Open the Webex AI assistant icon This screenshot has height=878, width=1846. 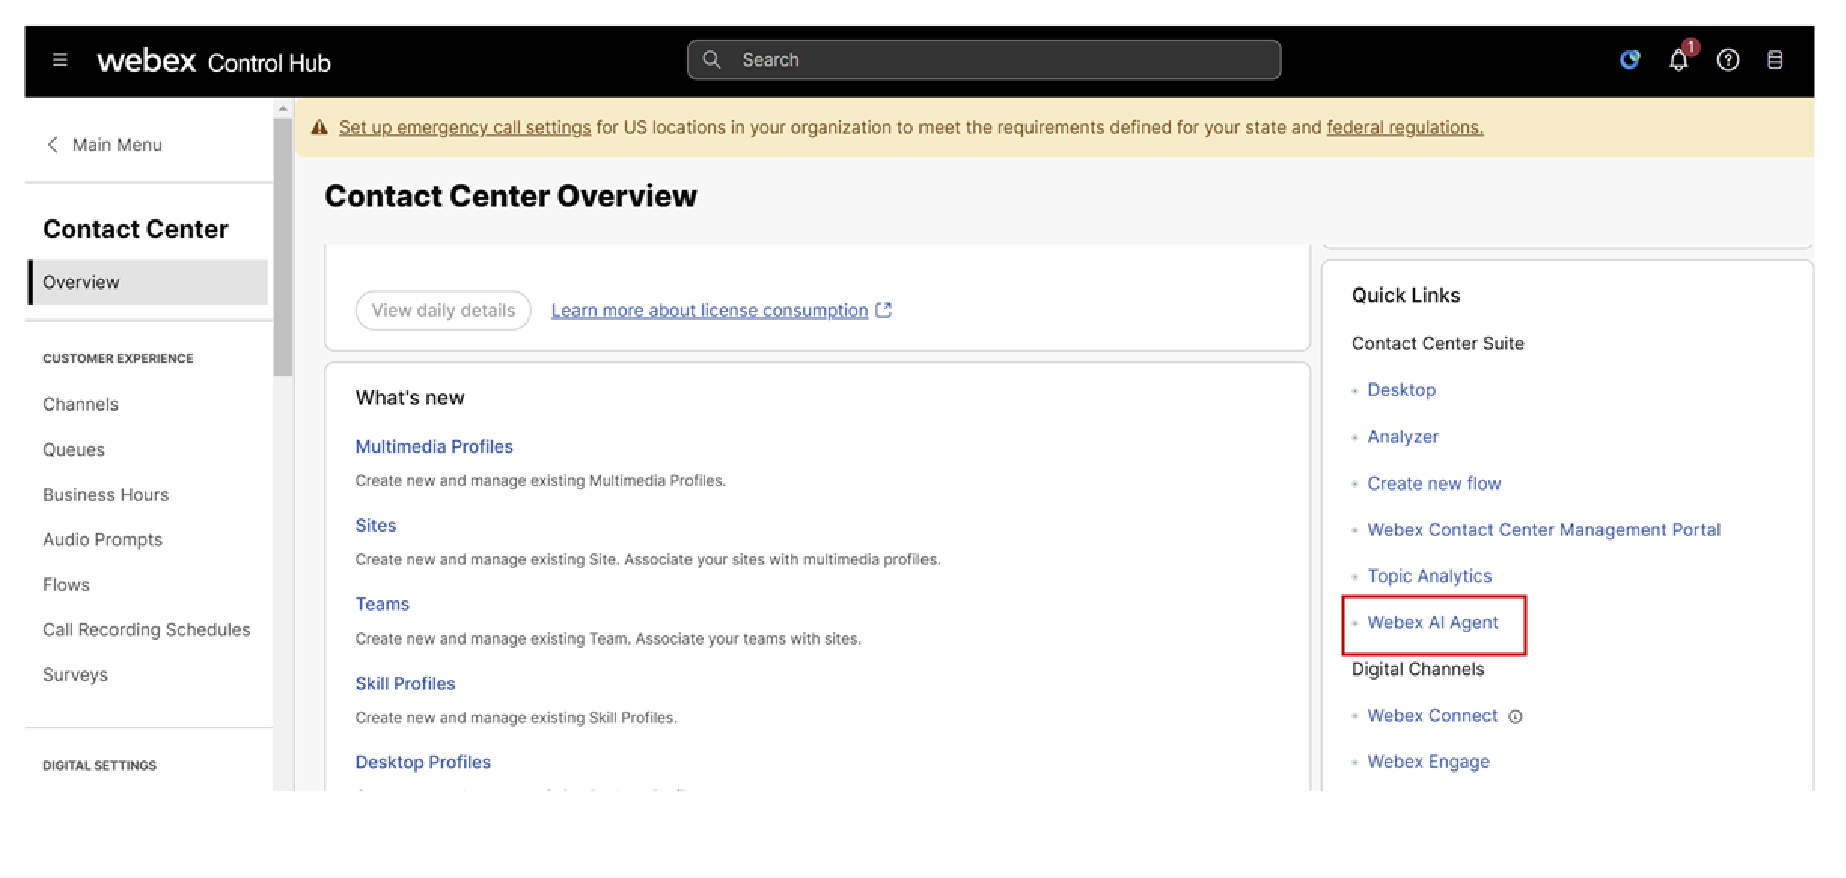1630,60
